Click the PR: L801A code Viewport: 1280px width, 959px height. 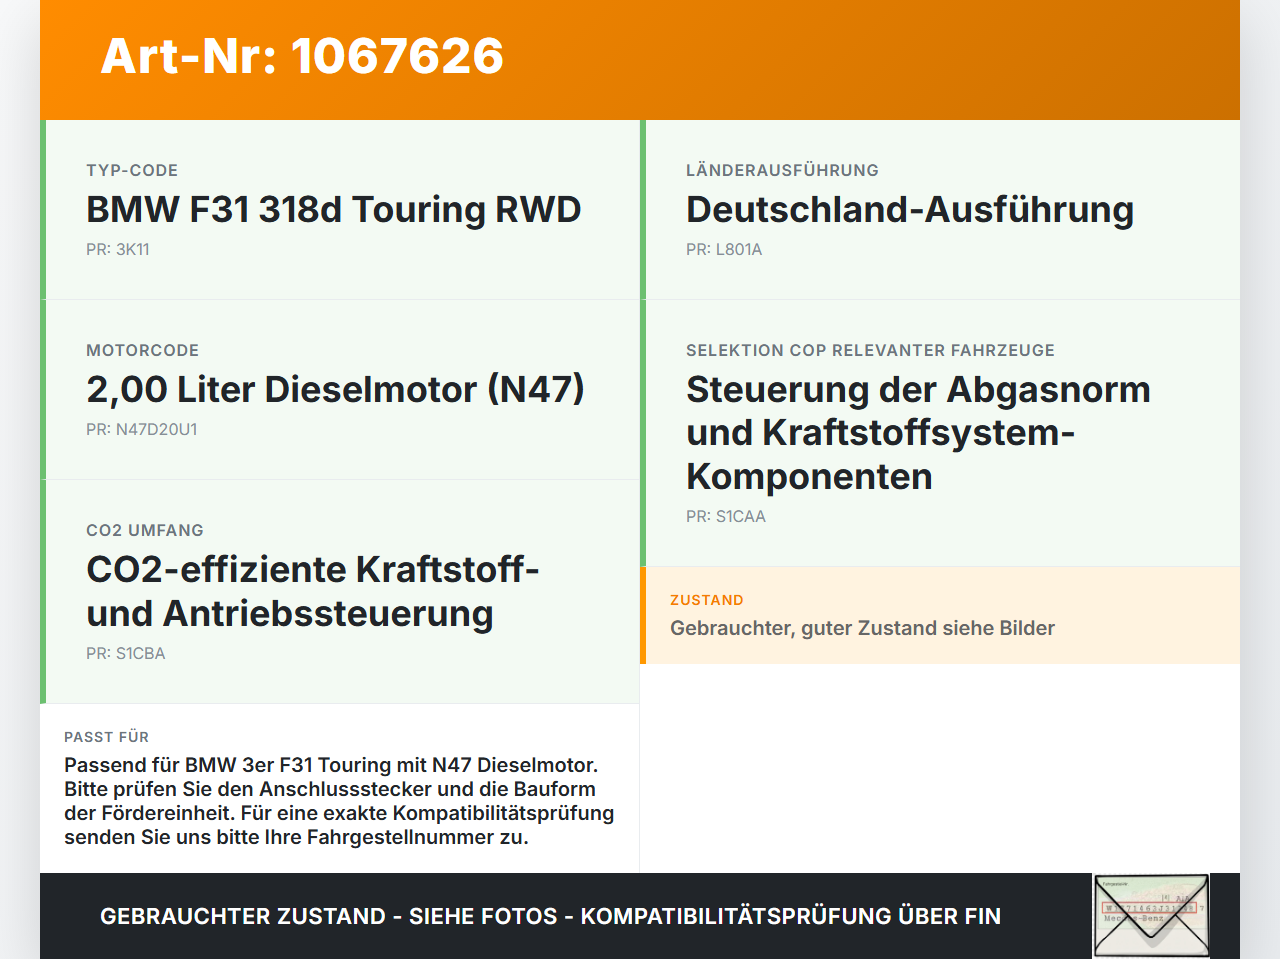(724, 249)
